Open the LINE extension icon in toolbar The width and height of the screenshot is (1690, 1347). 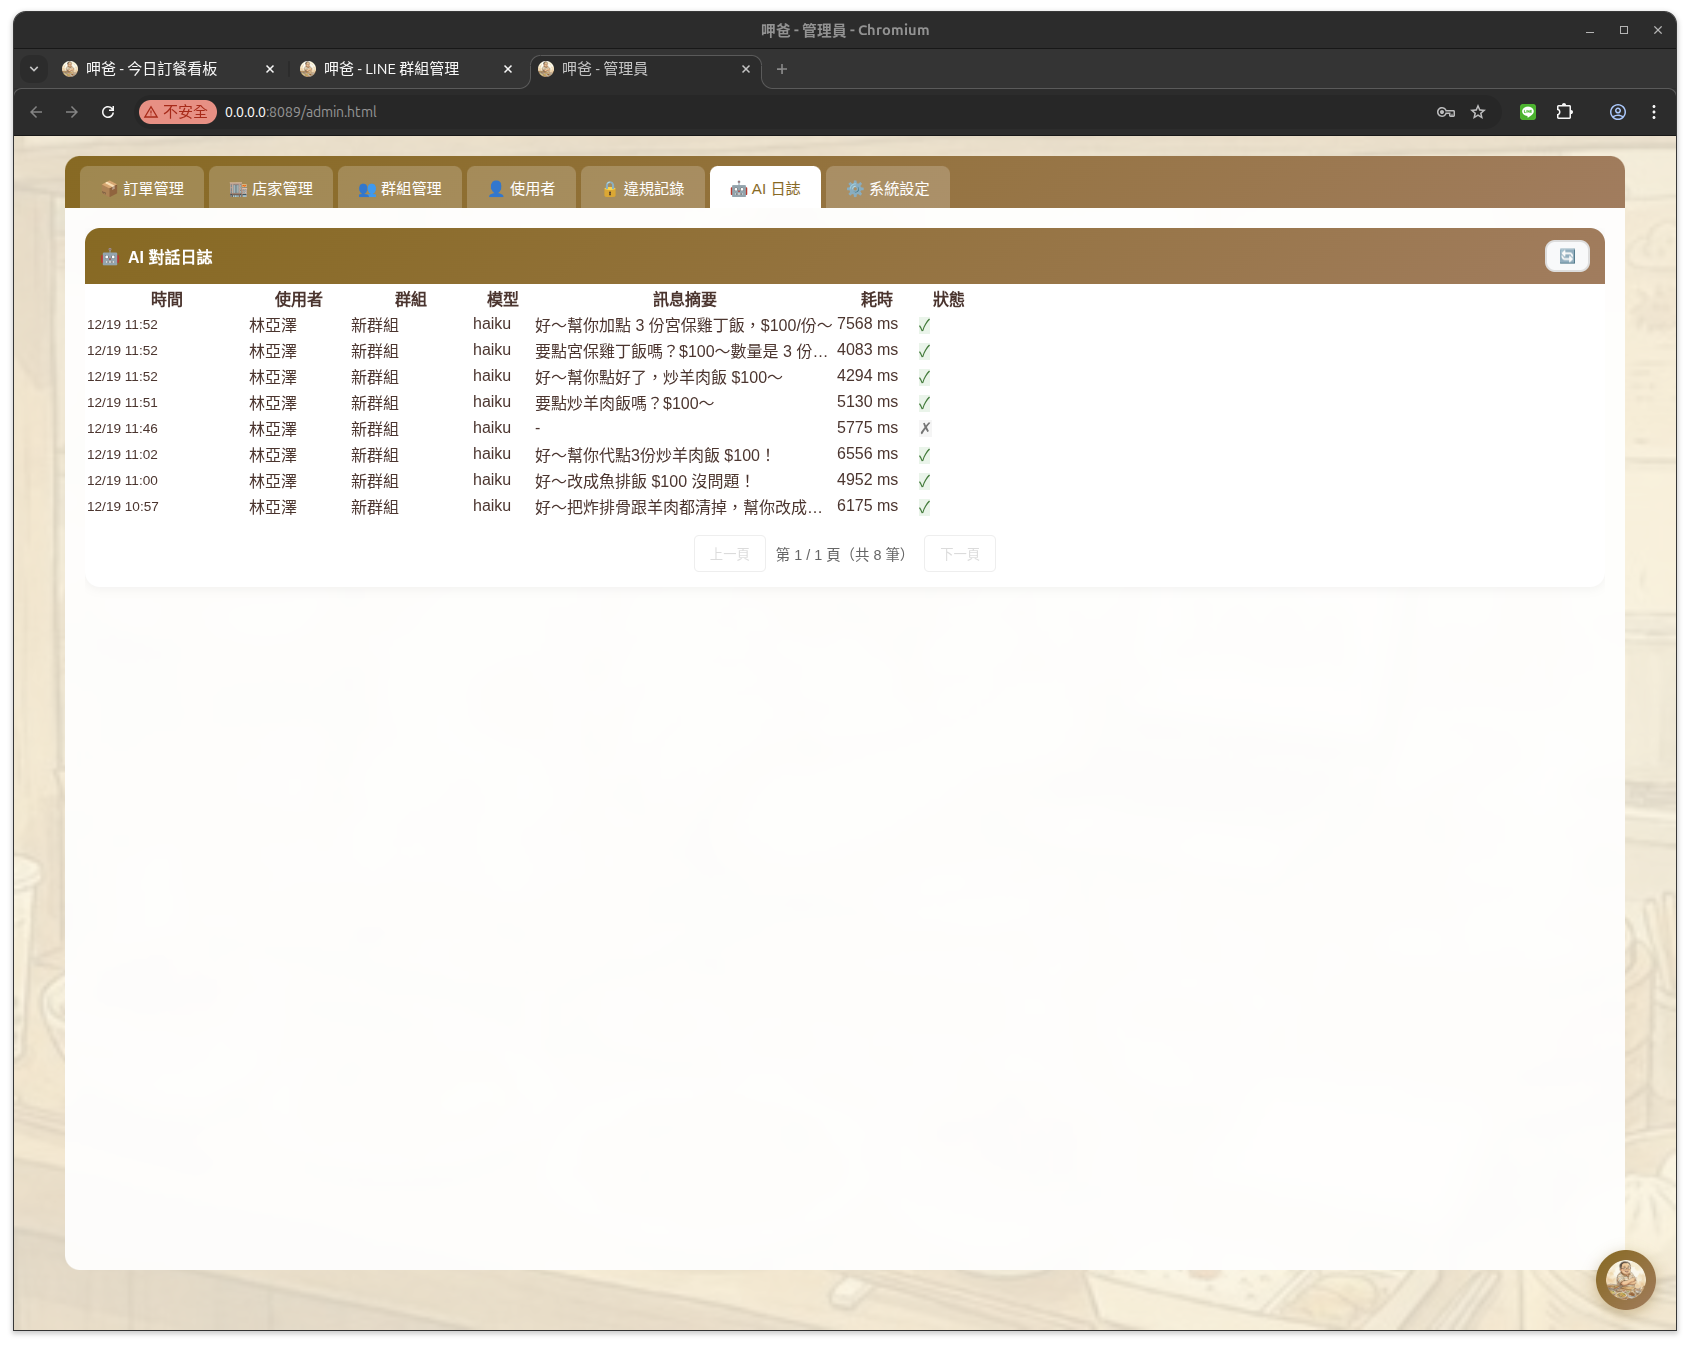click(x=1527, y=112)
